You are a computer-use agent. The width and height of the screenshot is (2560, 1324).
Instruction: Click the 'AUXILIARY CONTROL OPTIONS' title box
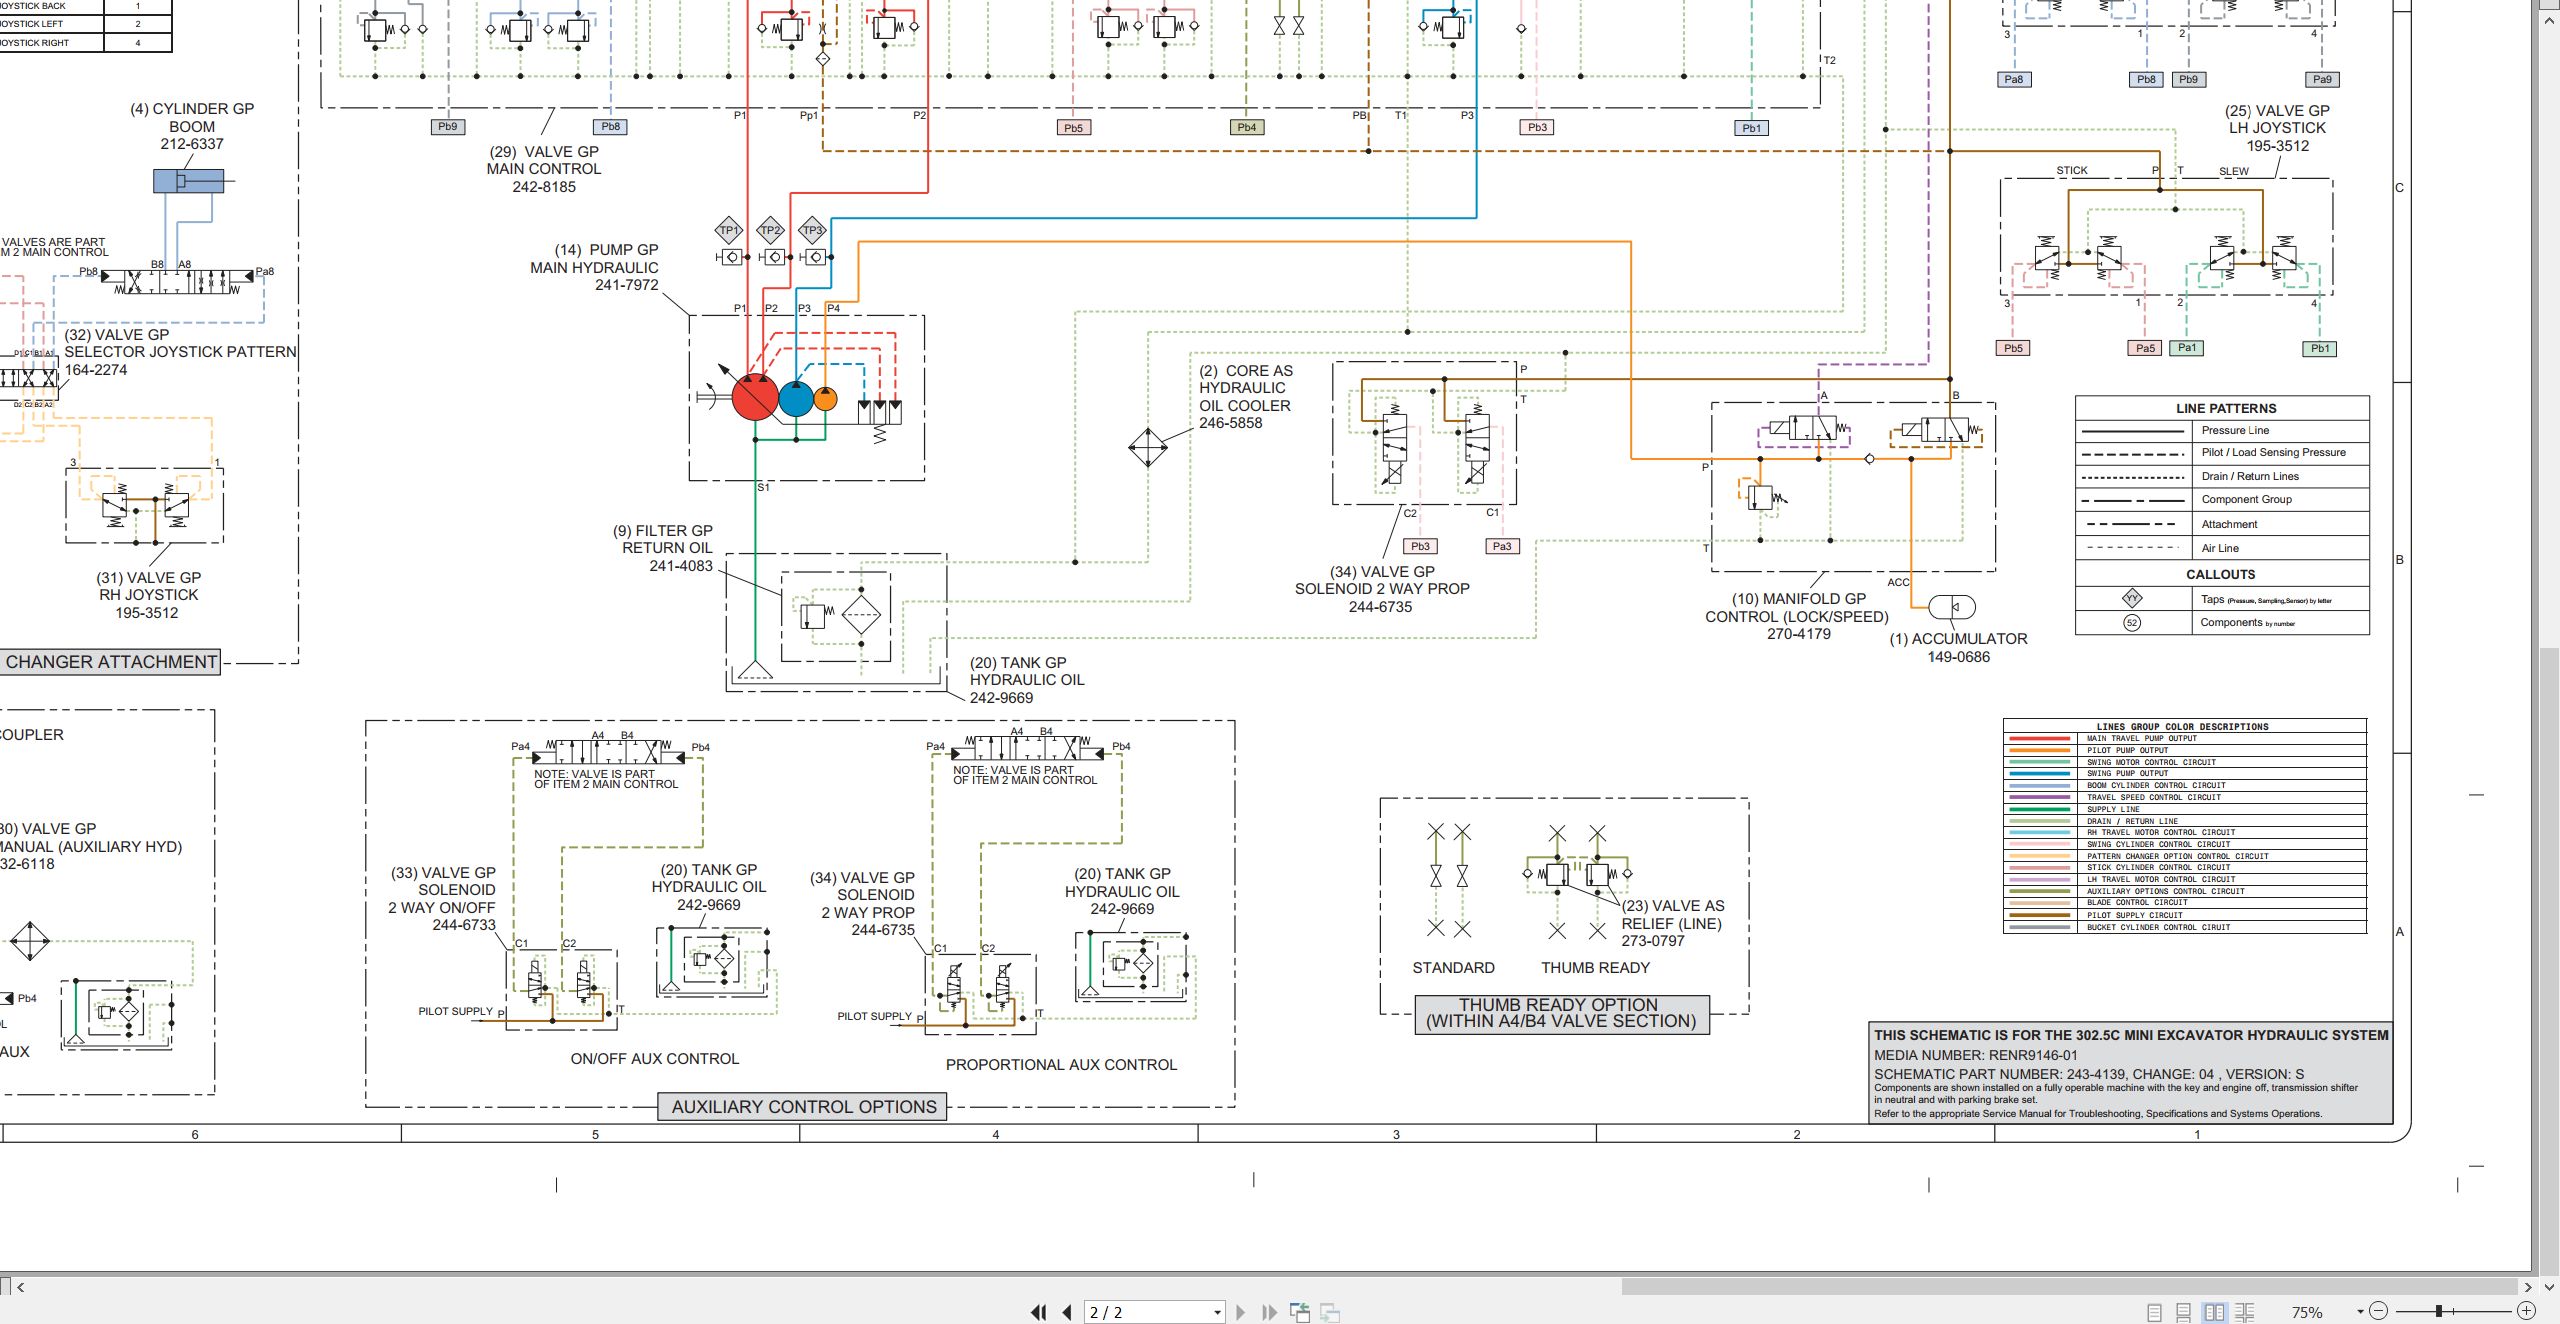[804, 1107]
